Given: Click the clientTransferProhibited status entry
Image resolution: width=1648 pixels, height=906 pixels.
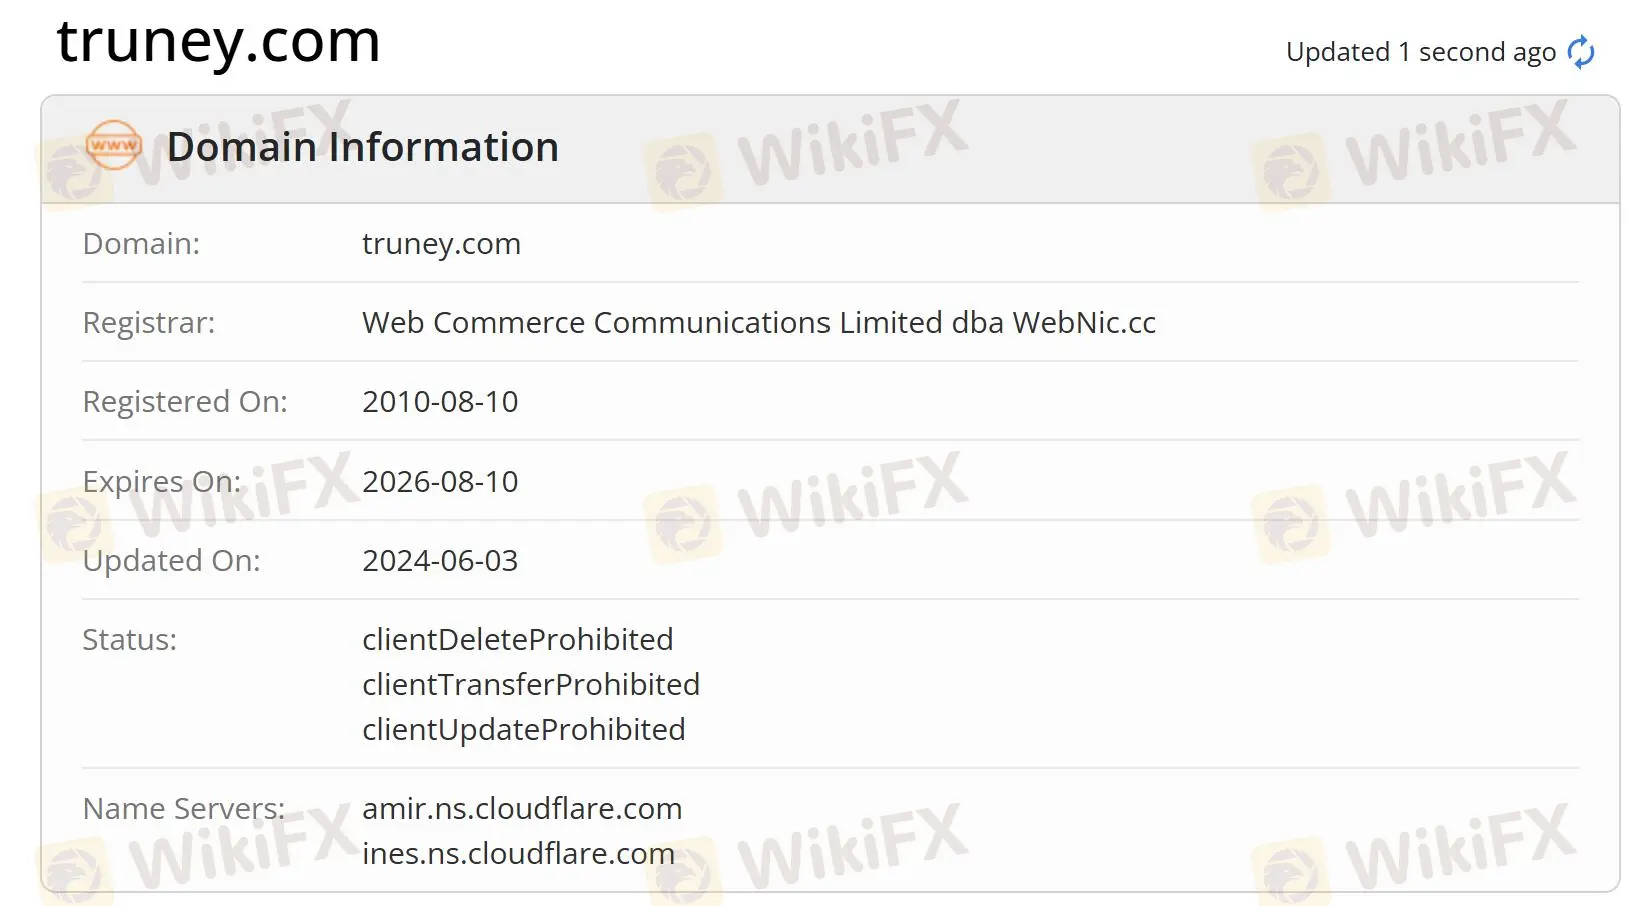Looking at the screenshot, I should [531, 684].
